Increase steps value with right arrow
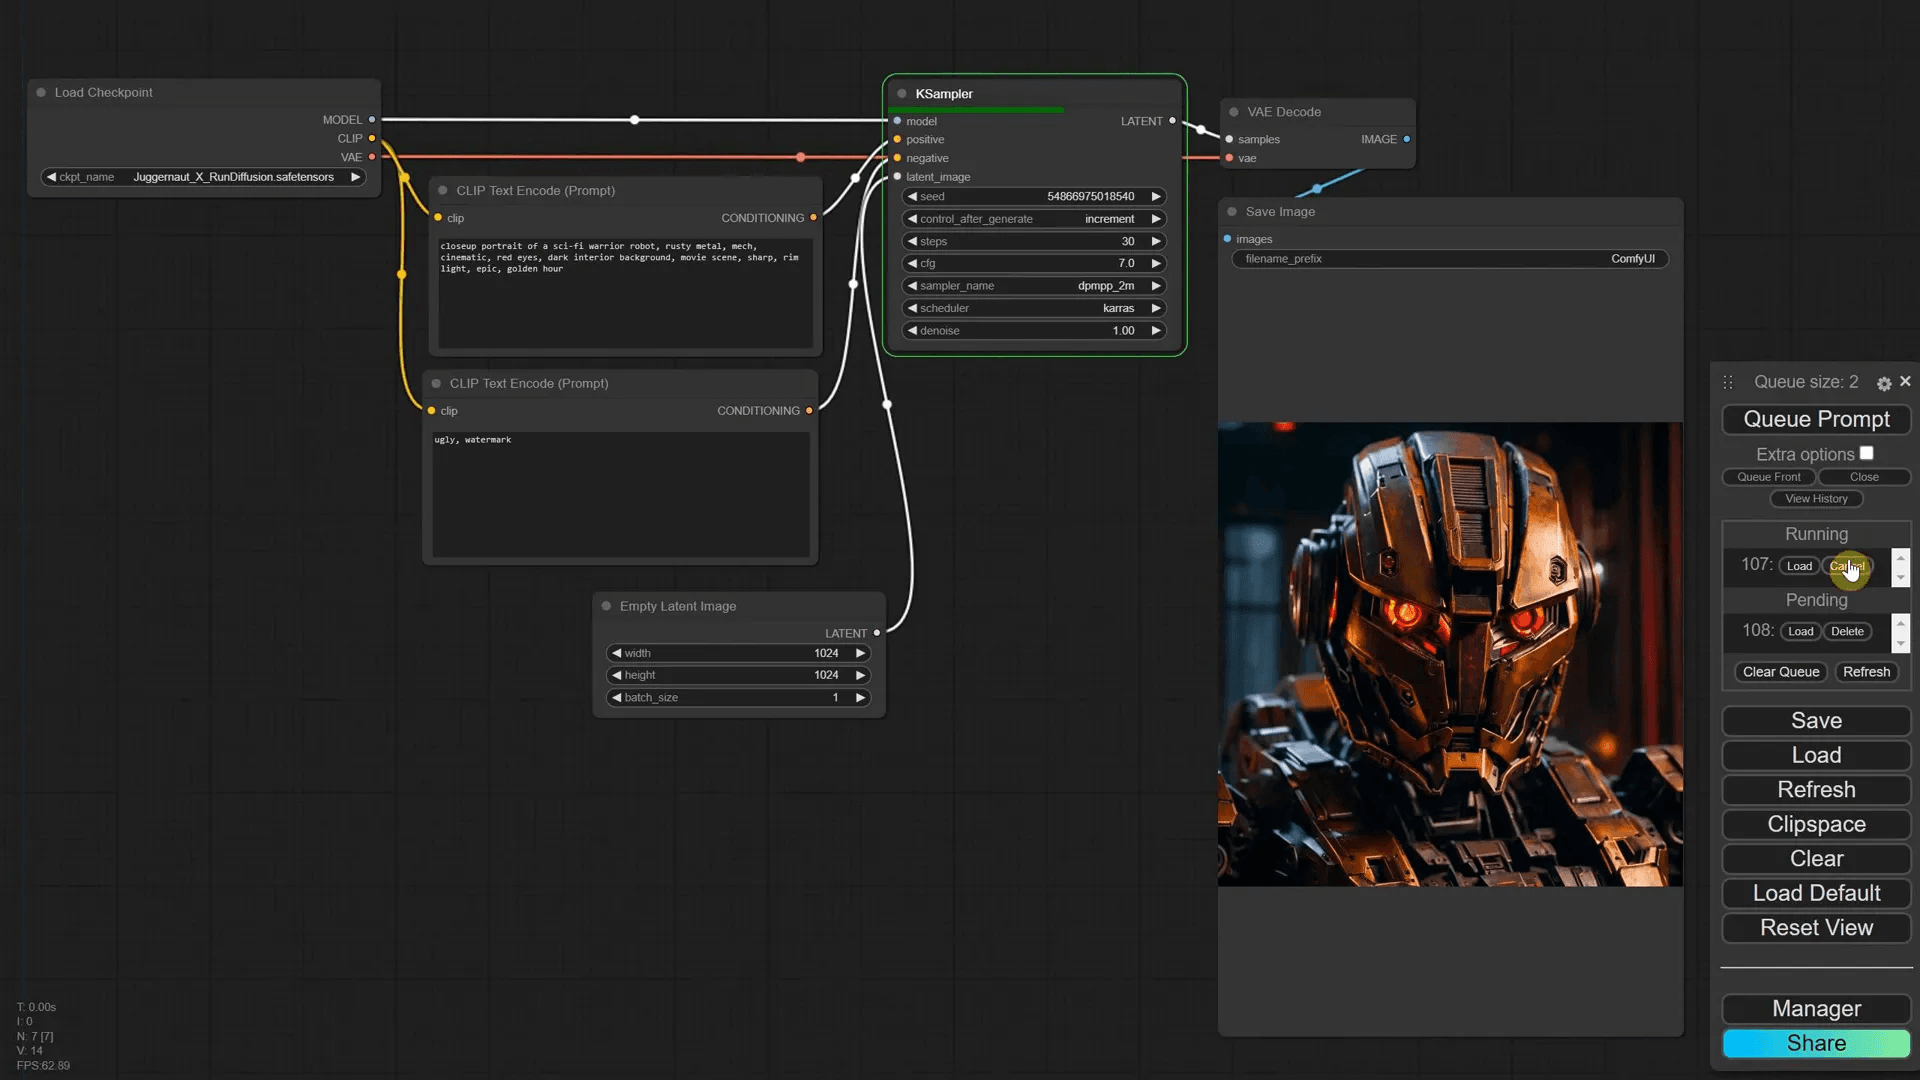Image resolution: width=1920 pixels, height=1080 pixels. pos(1156,241)
